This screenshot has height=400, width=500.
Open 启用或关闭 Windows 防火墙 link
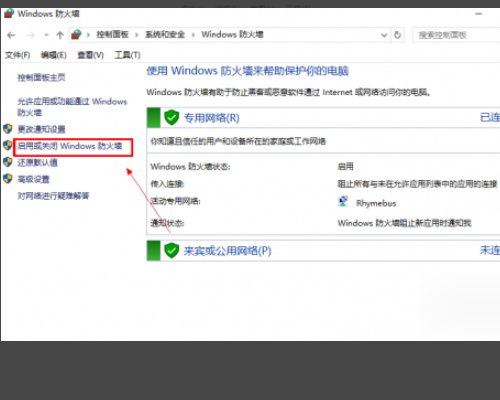[70, 146]
